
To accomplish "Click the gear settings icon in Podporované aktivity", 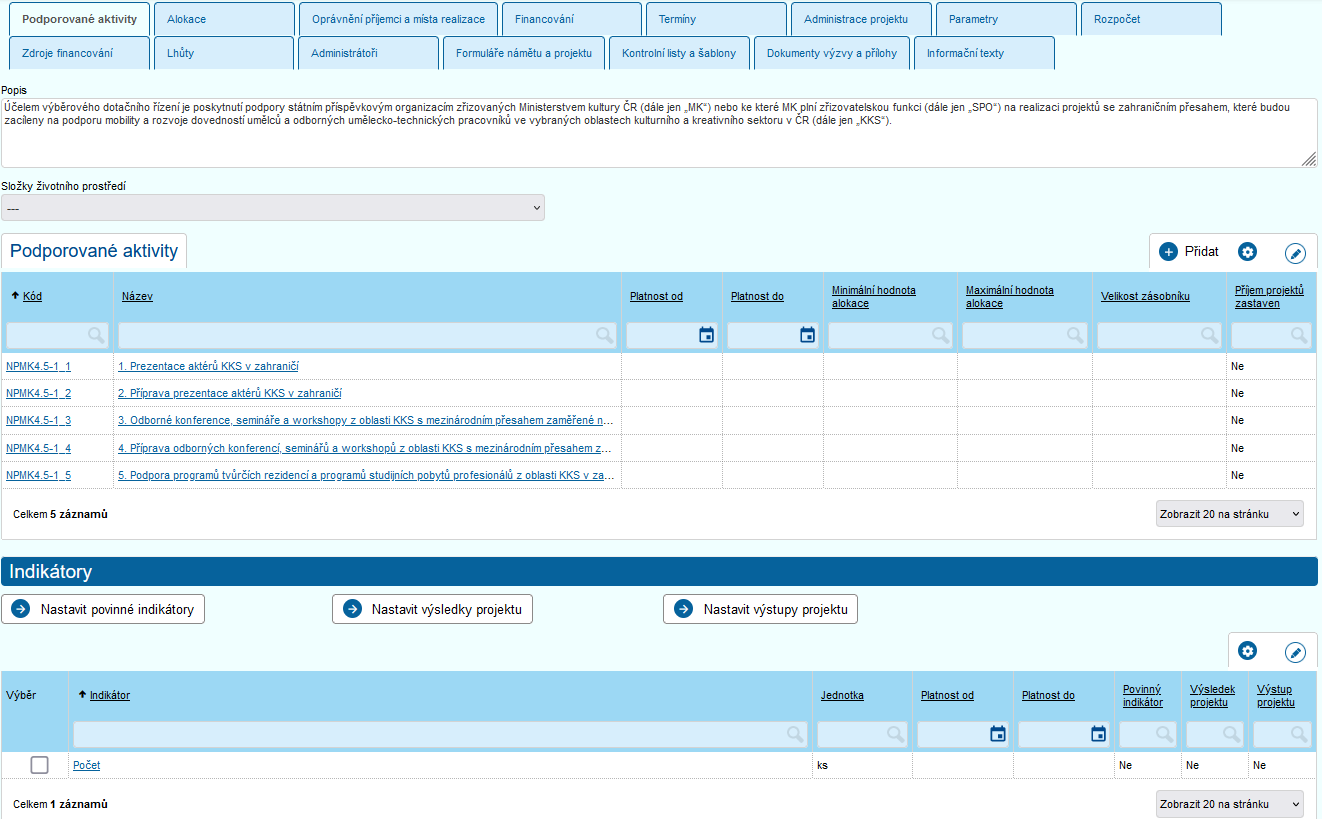I will [1247, 252].
